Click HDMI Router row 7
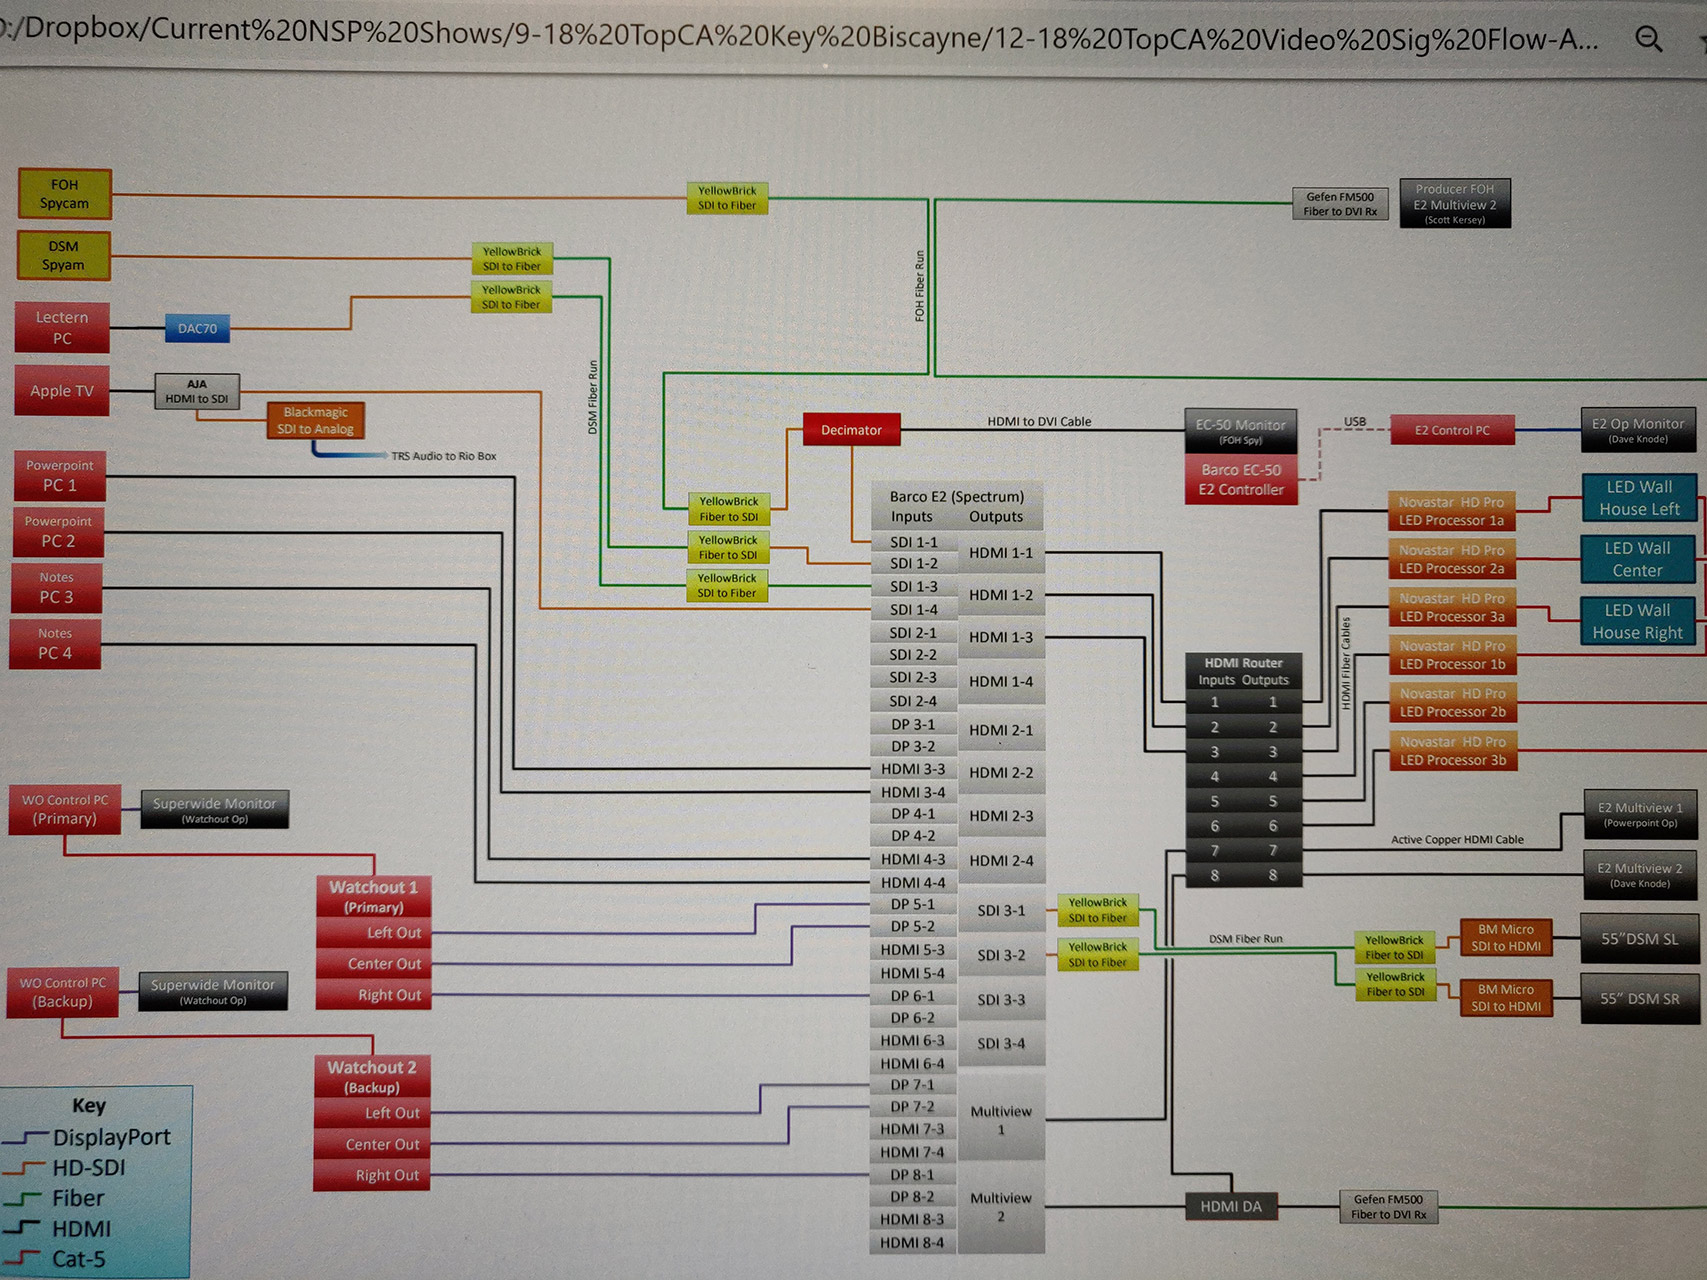This screenshot has width=1707, height=1280. coord(1243,851)
